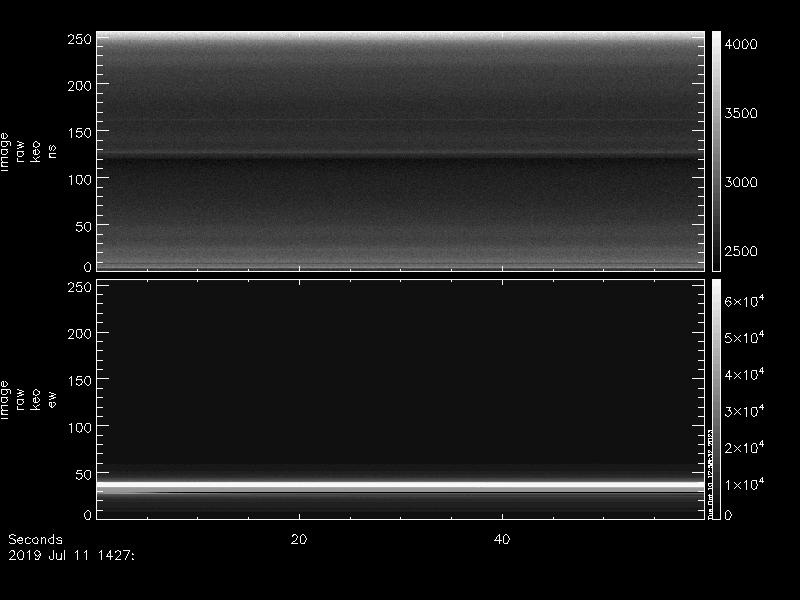
Task: Click the 6×10⁴ colorbar label
Action: click(744, 301)
